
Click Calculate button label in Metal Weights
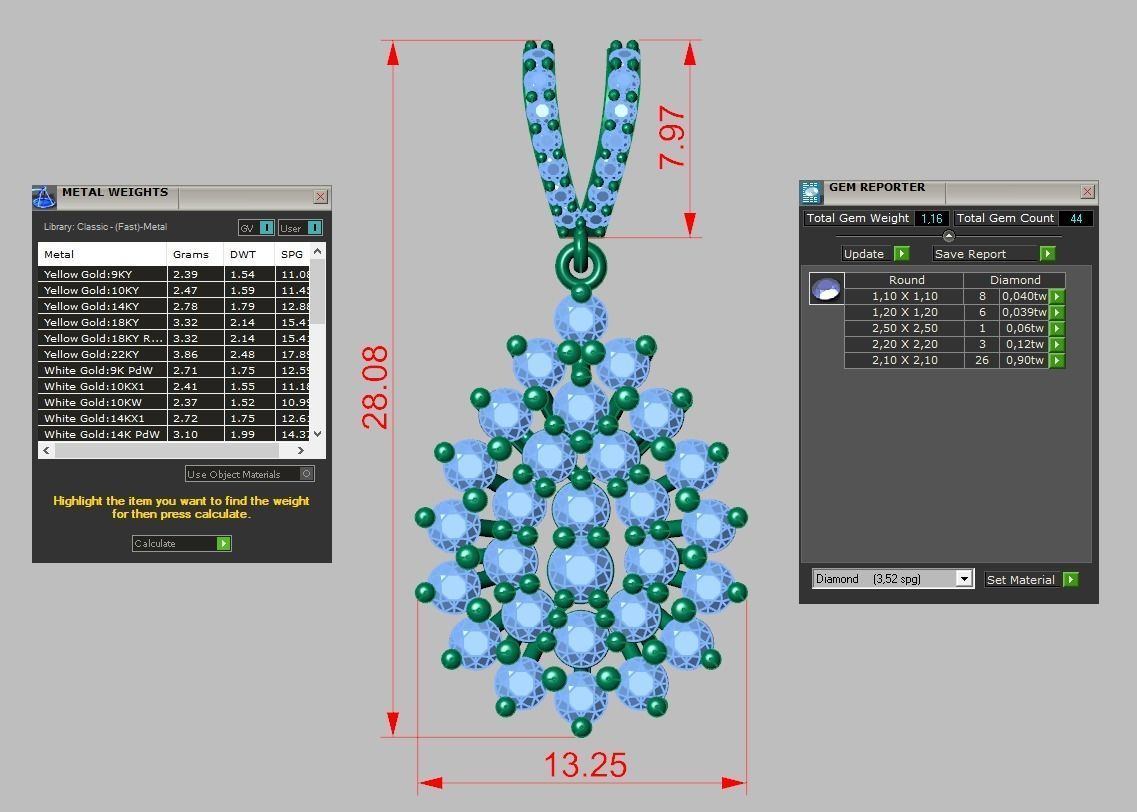[155, 543]
